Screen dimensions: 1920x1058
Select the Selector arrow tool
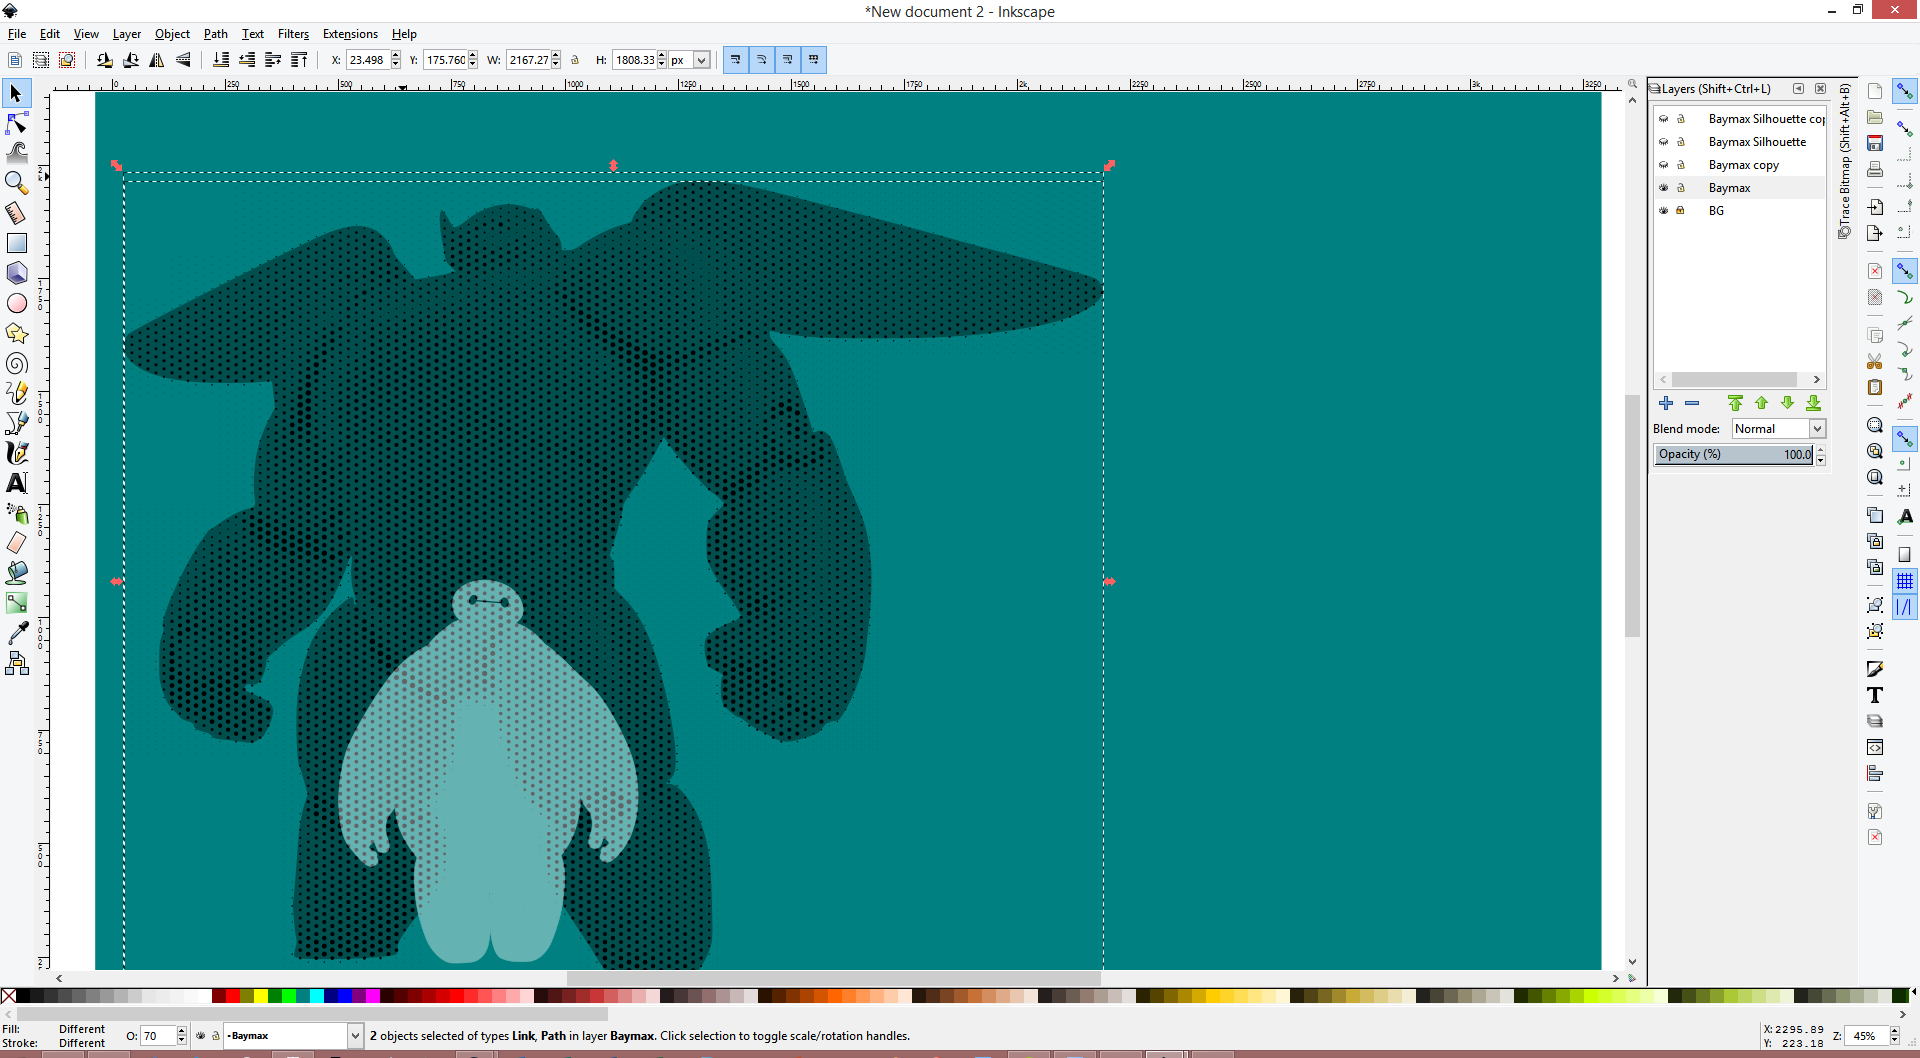(x=16, y=93)
